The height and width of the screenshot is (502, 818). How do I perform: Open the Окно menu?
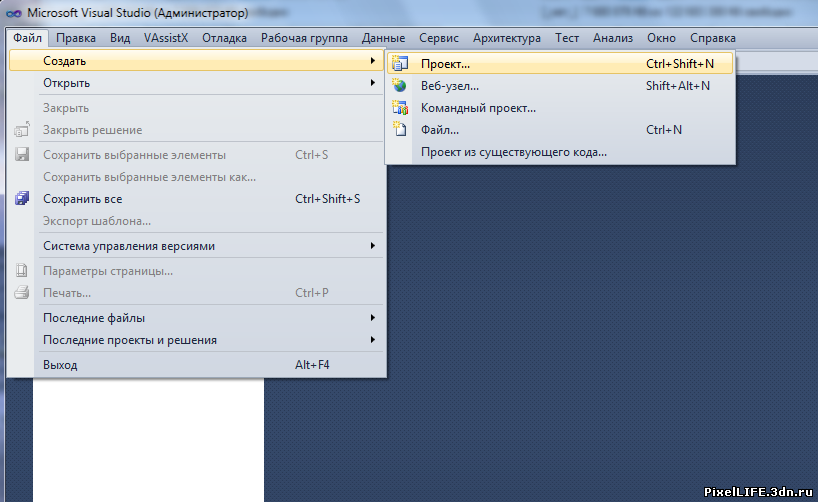click(x=661, y=38)
